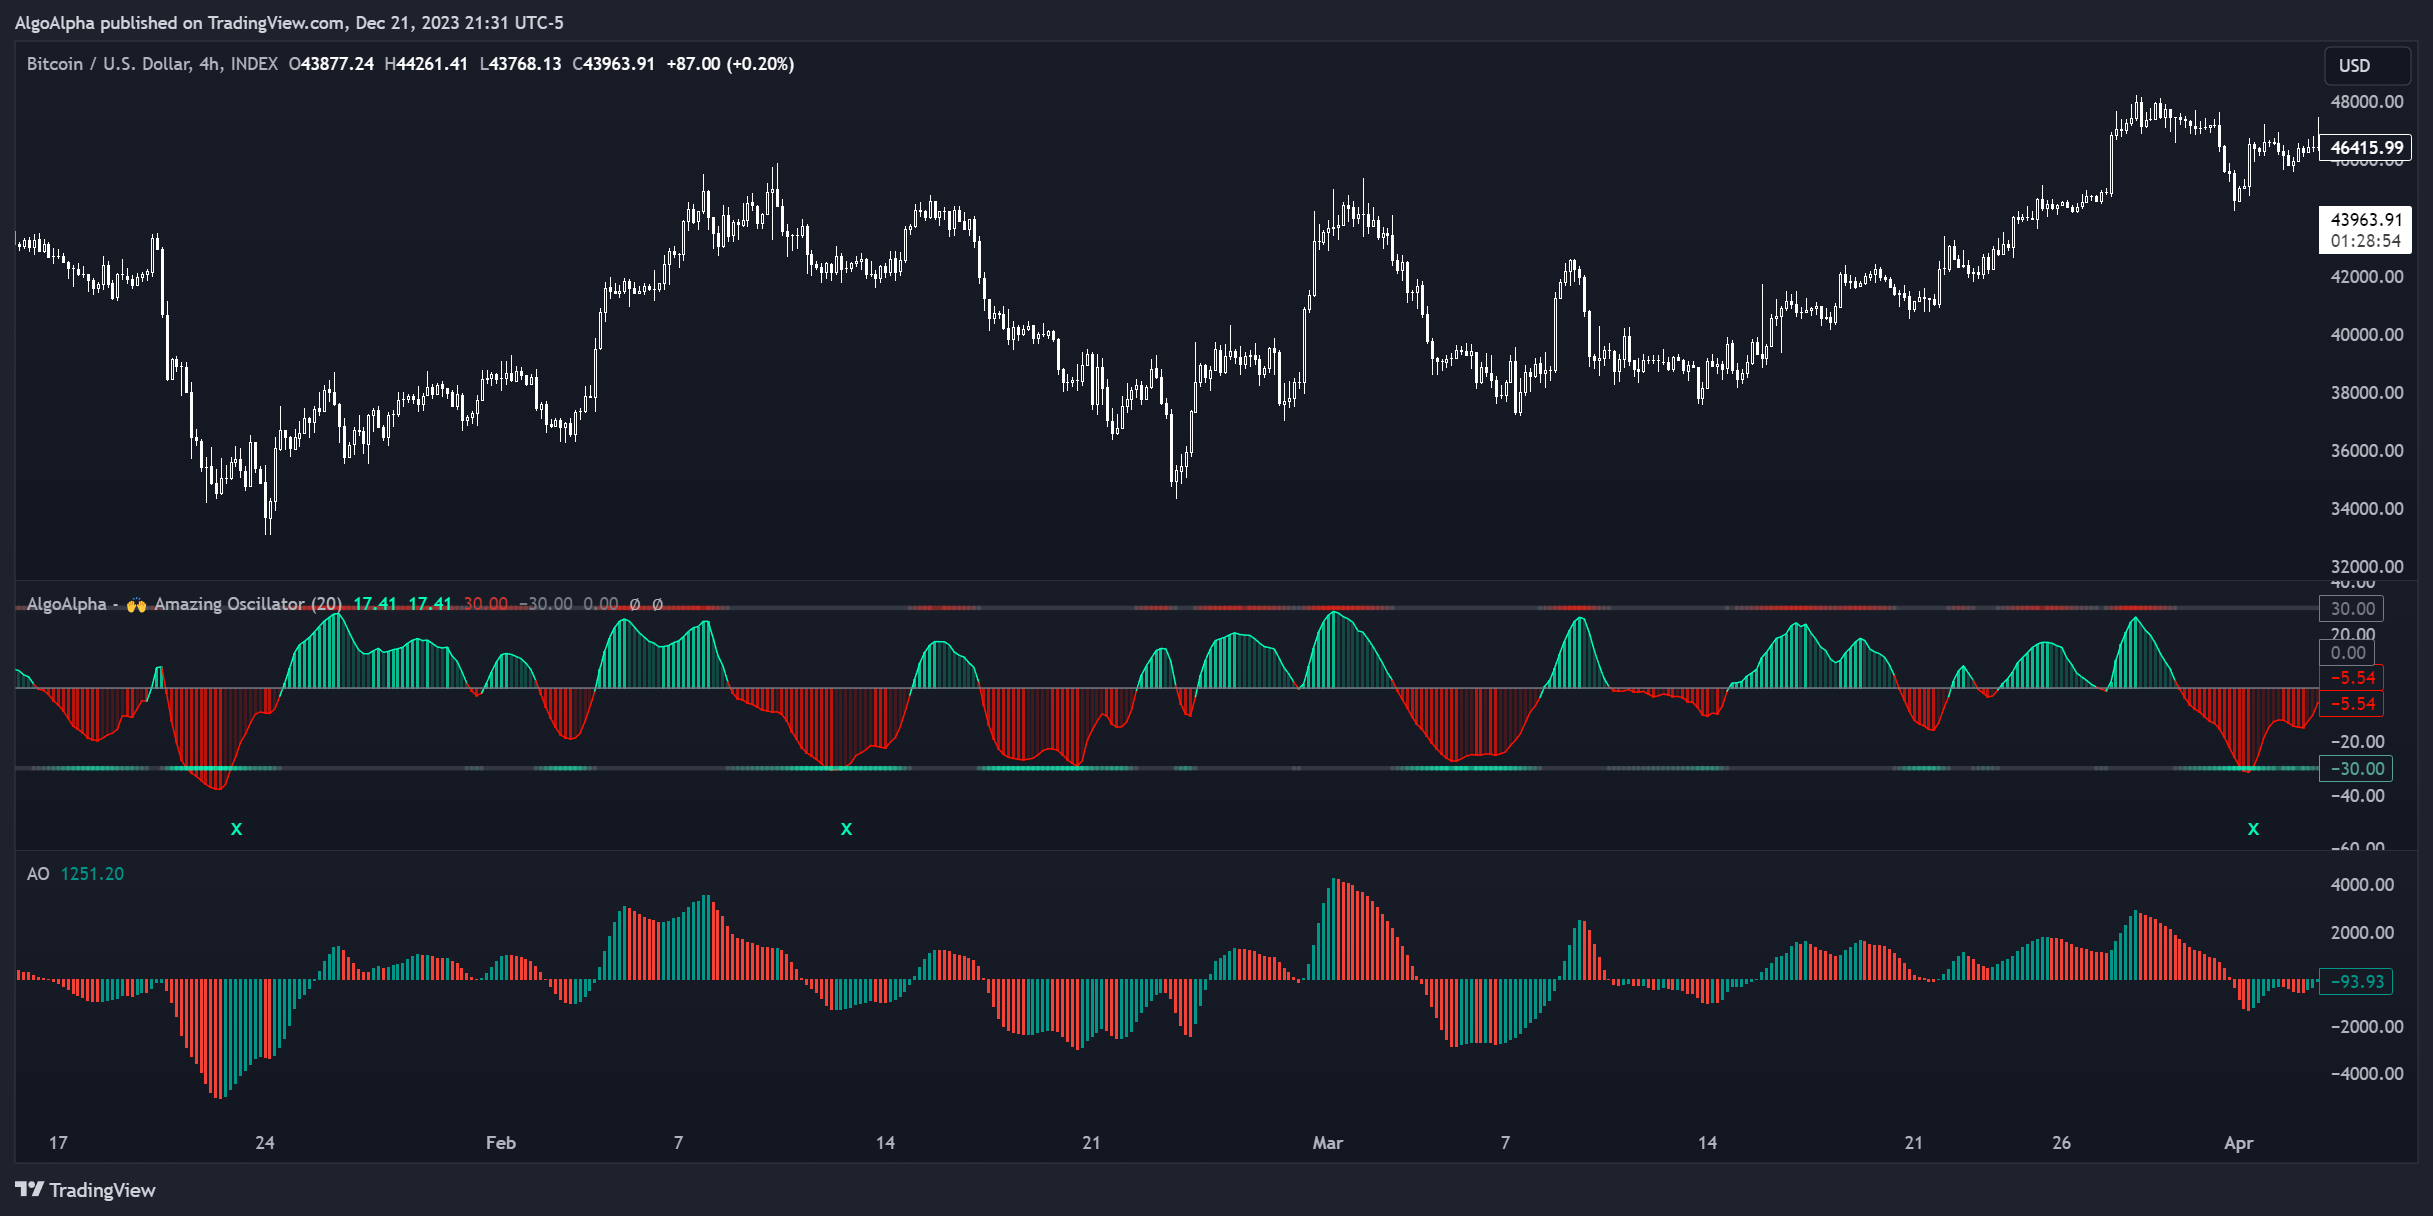Click the 20.00 oscillator axis label
The image size is (2433, 1216).
pos(2352,634)
